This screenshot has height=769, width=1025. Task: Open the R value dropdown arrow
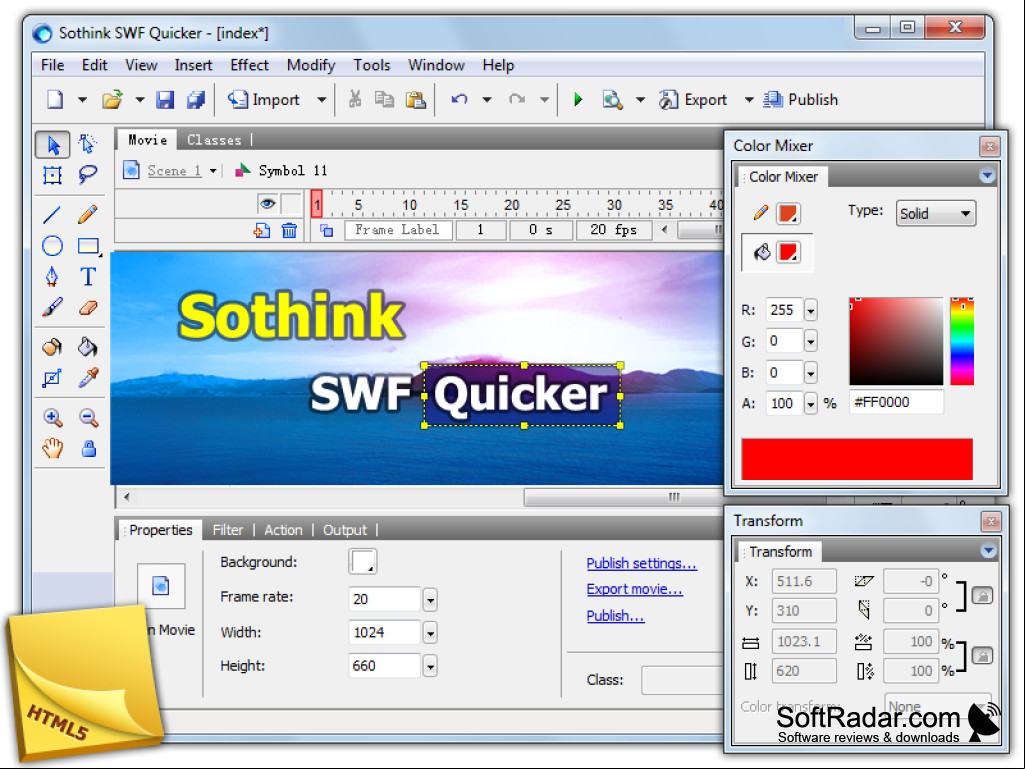[x=811, y=310]
